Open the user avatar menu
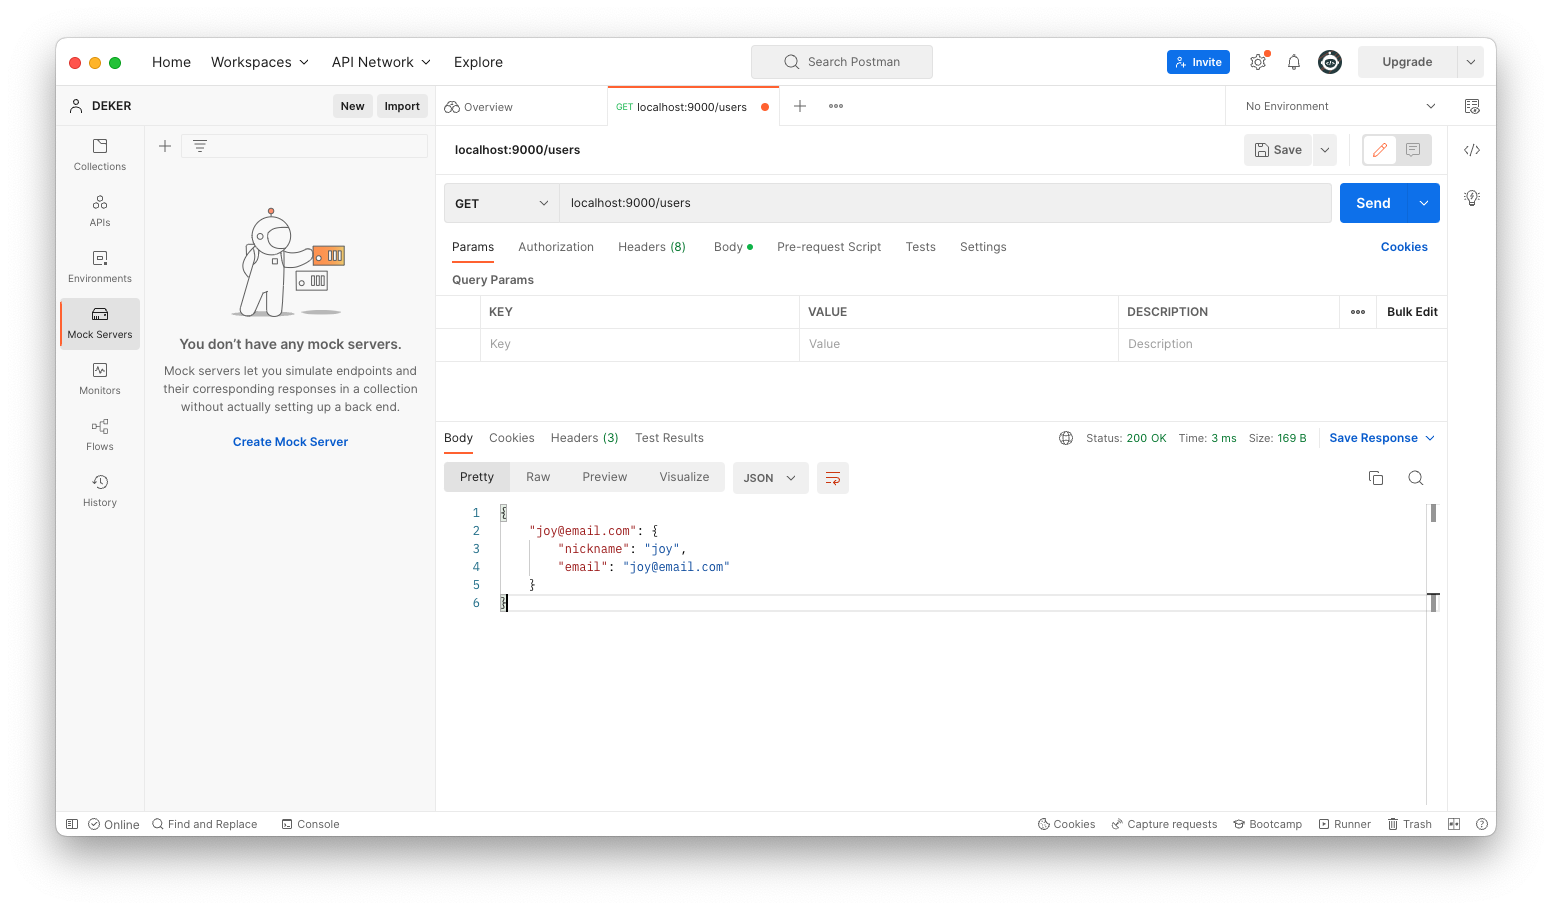The width and height of the screenshot is (1552, 910). click(x=1330, y=62)
